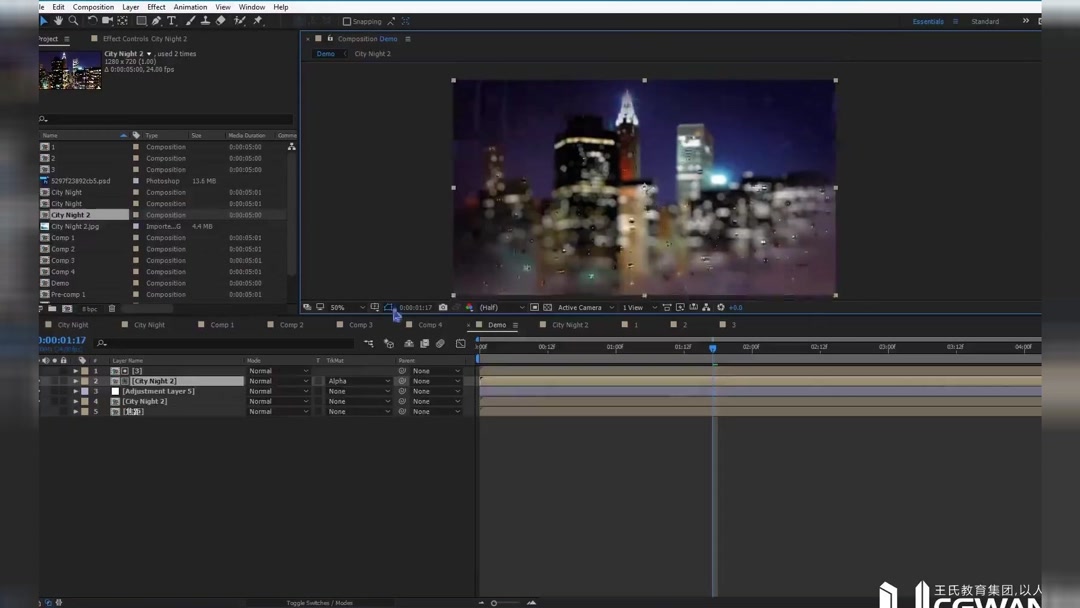Viewport: 1080px width, 608px height.
Task: Take a snapshot with the camera icon
Action: click(443, 308)
